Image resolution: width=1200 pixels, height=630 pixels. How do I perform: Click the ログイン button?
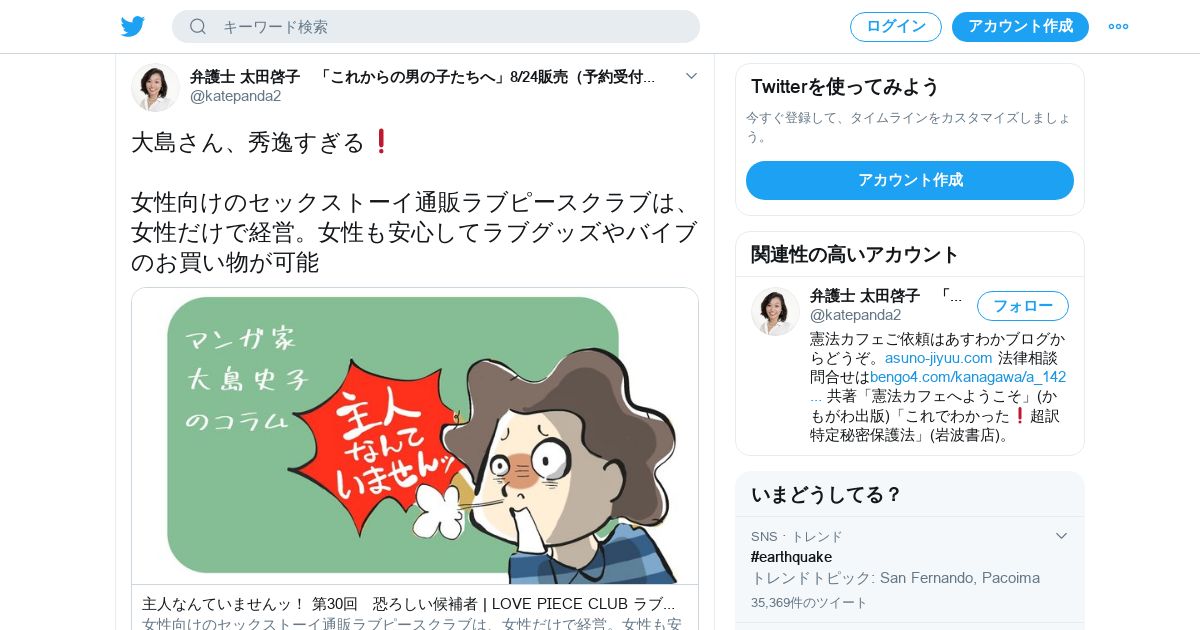click(x=896, y=27)
